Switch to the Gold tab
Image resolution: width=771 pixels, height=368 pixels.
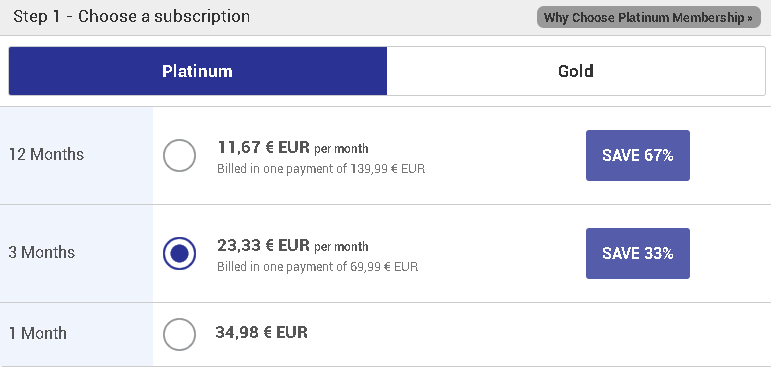tap(576, 71)
